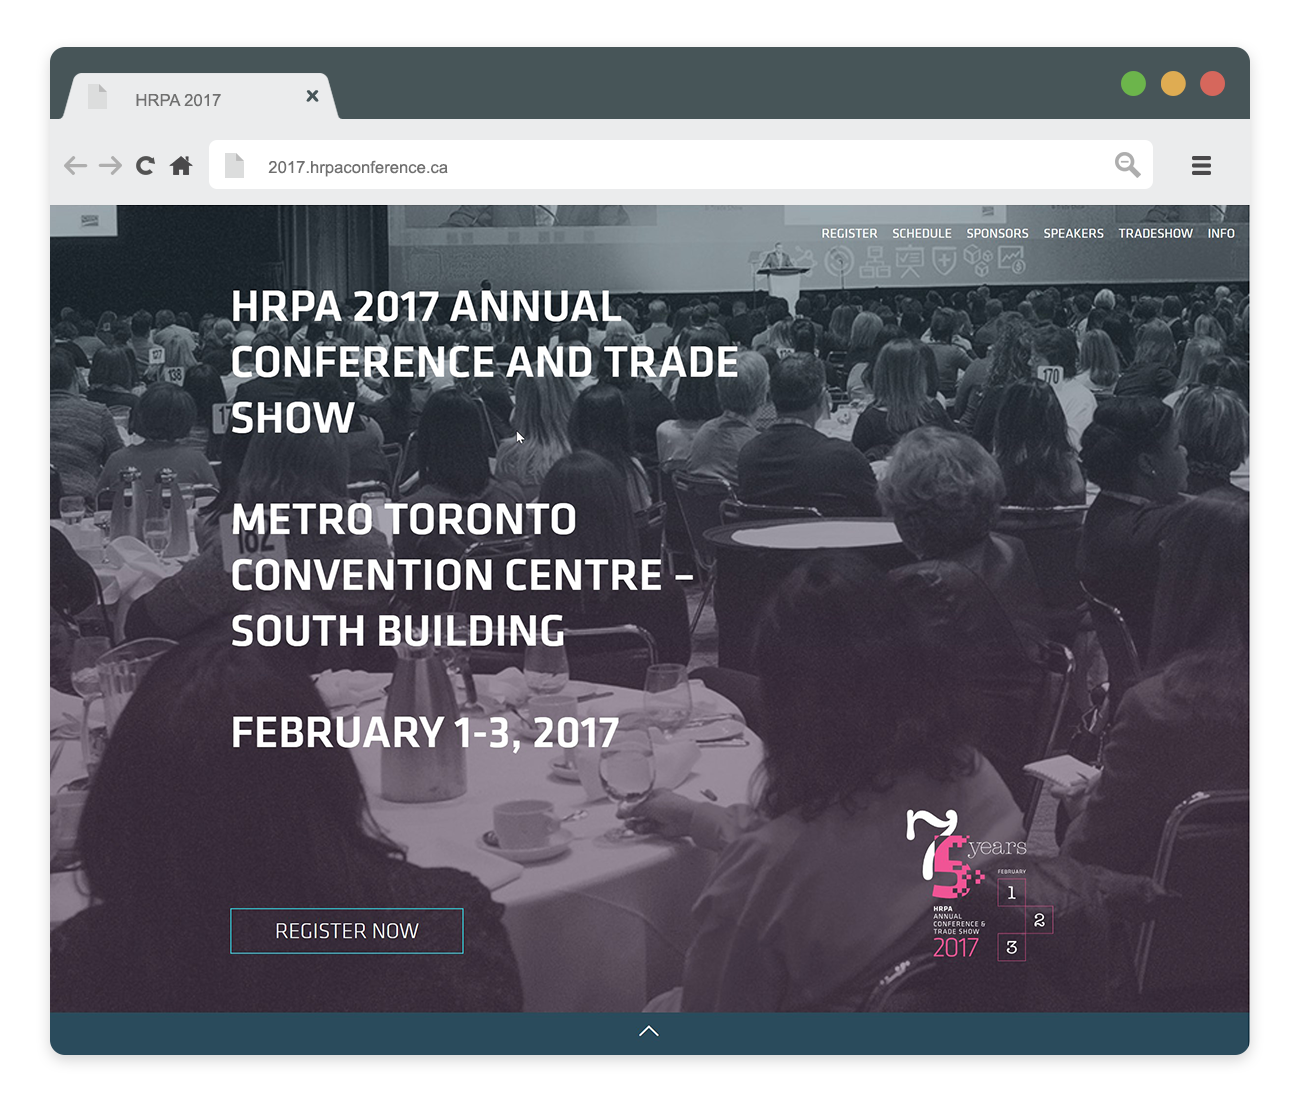The image size is (1300, 1108).
Task: Open the SPONSORS nav link
Action: tap(997, 233)
